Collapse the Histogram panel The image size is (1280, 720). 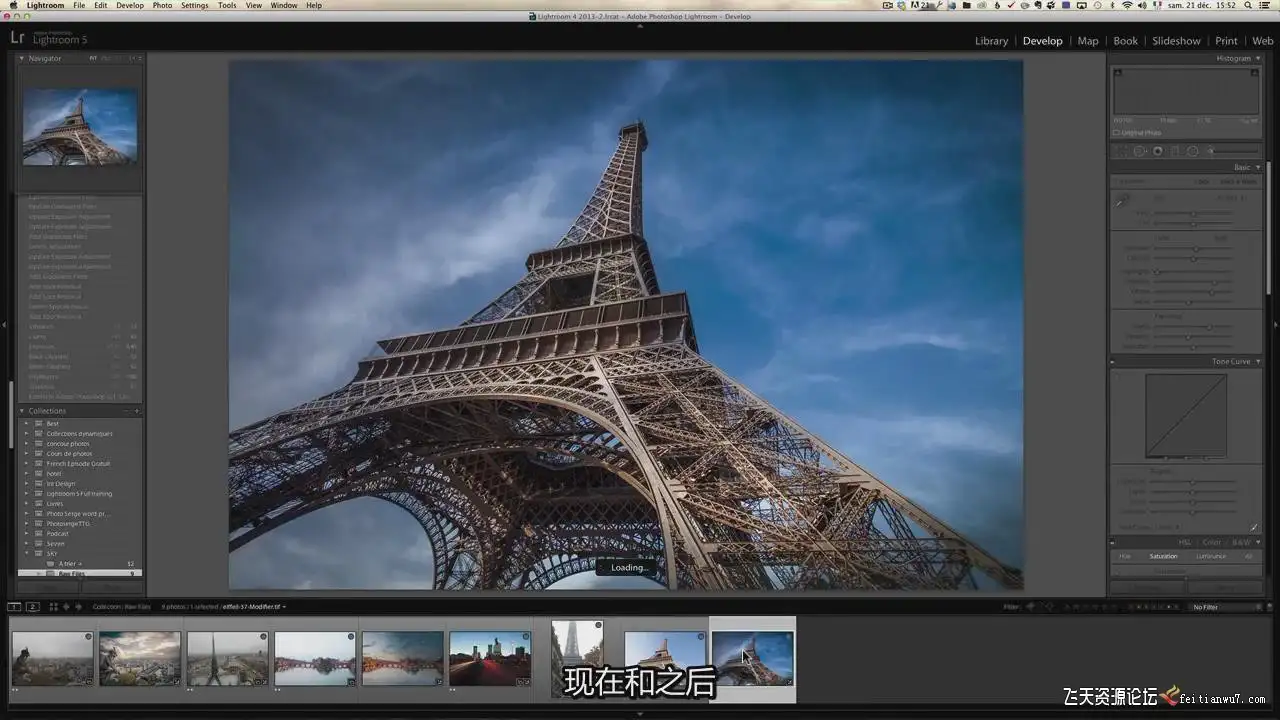(x=1258, y=58)
